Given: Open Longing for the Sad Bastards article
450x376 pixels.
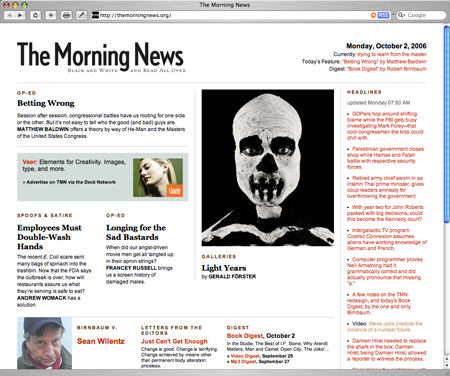Looking at the screenshot, I should tap(136, 232).
